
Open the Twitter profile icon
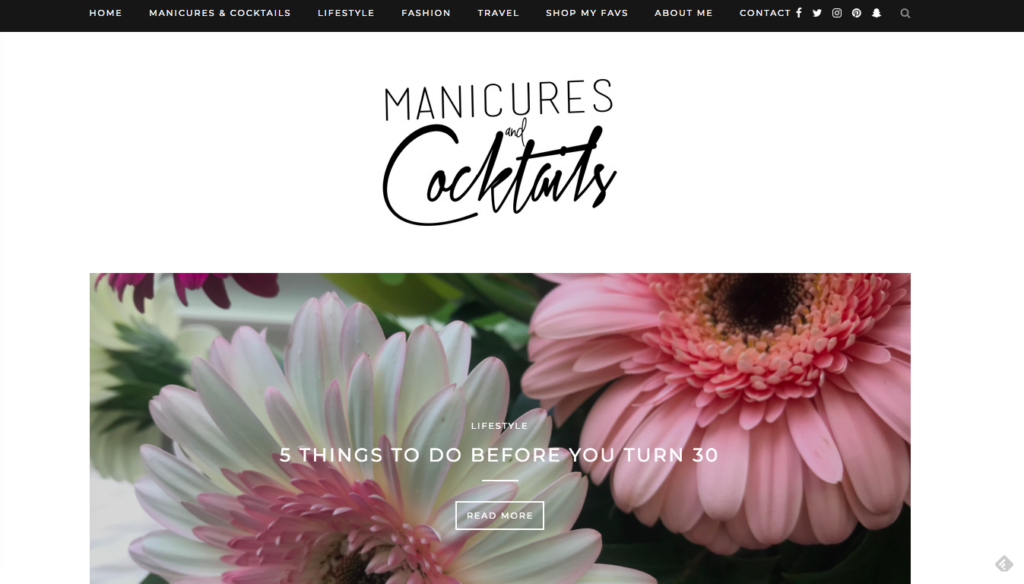817,13
